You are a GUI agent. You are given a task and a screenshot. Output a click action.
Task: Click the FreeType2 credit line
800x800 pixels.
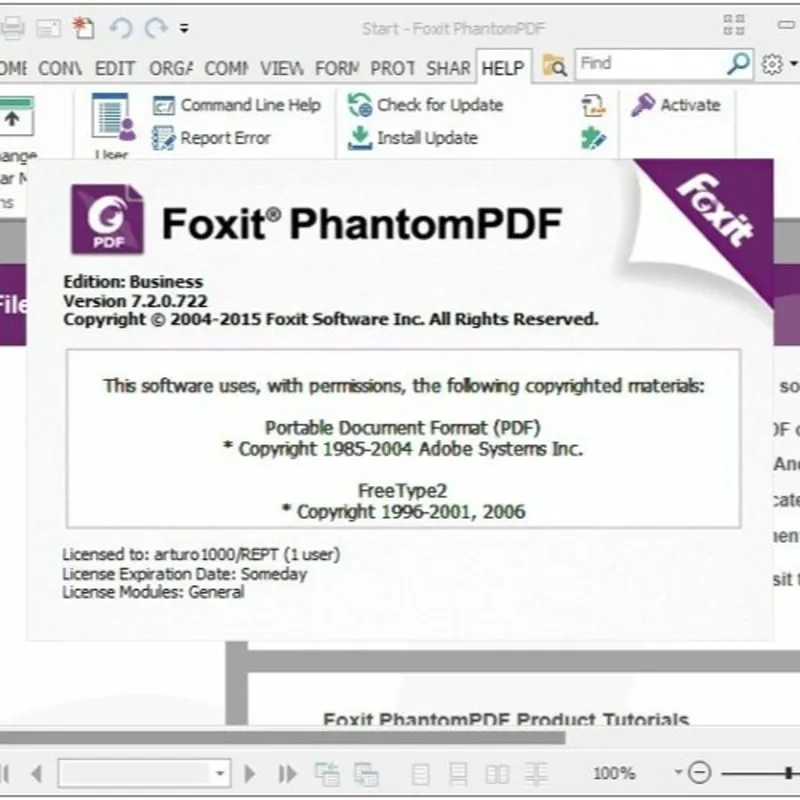point(403,491)
